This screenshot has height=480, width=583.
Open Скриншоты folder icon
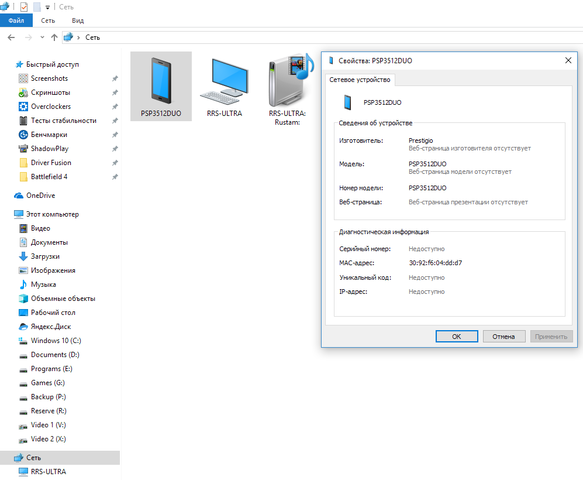click(23, 93)
